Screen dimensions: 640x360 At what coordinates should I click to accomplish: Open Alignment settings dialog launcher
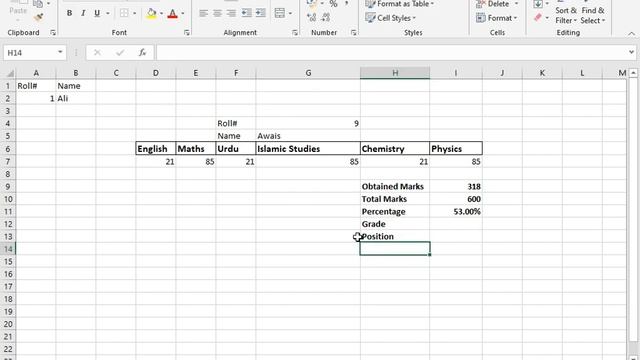pos(295,33)
